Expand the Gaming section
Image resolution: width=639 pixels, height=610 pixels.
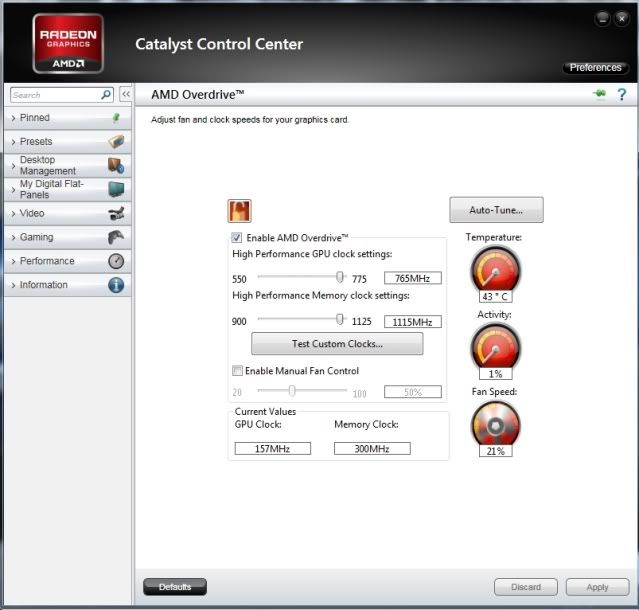(67, 237)
